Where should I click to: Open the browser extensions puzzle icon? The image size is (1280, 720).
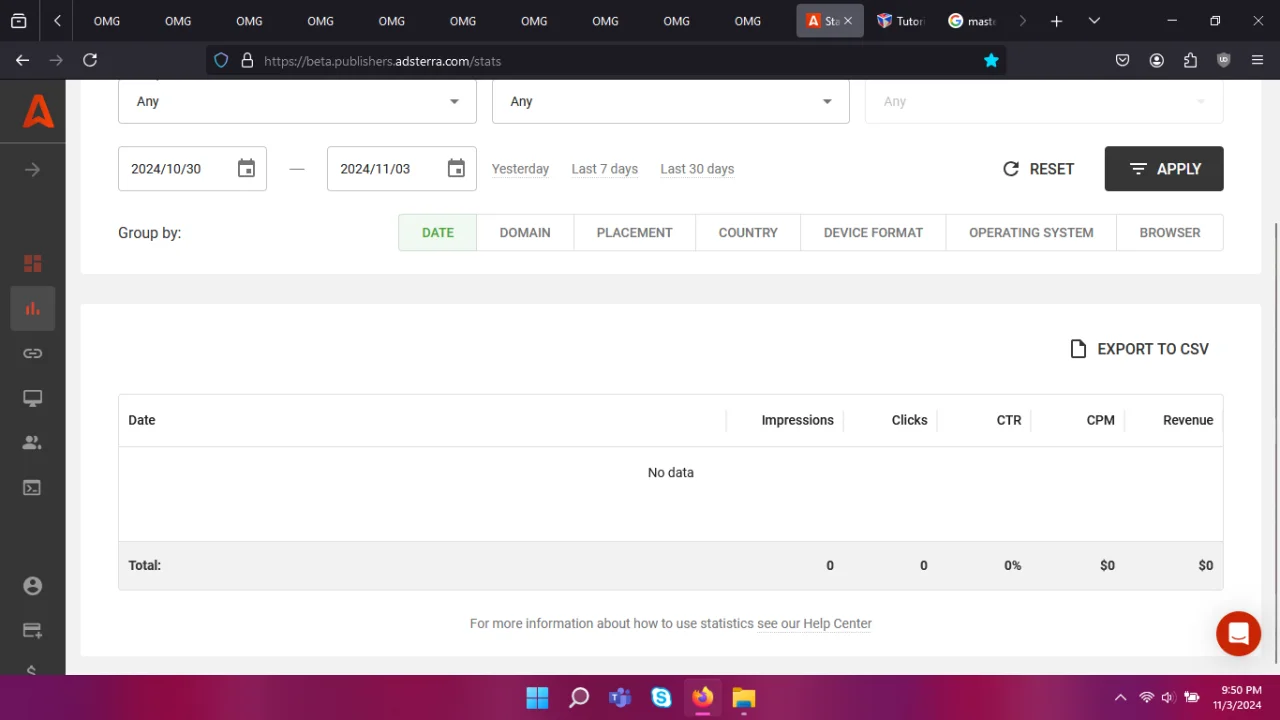point(1190,60)
